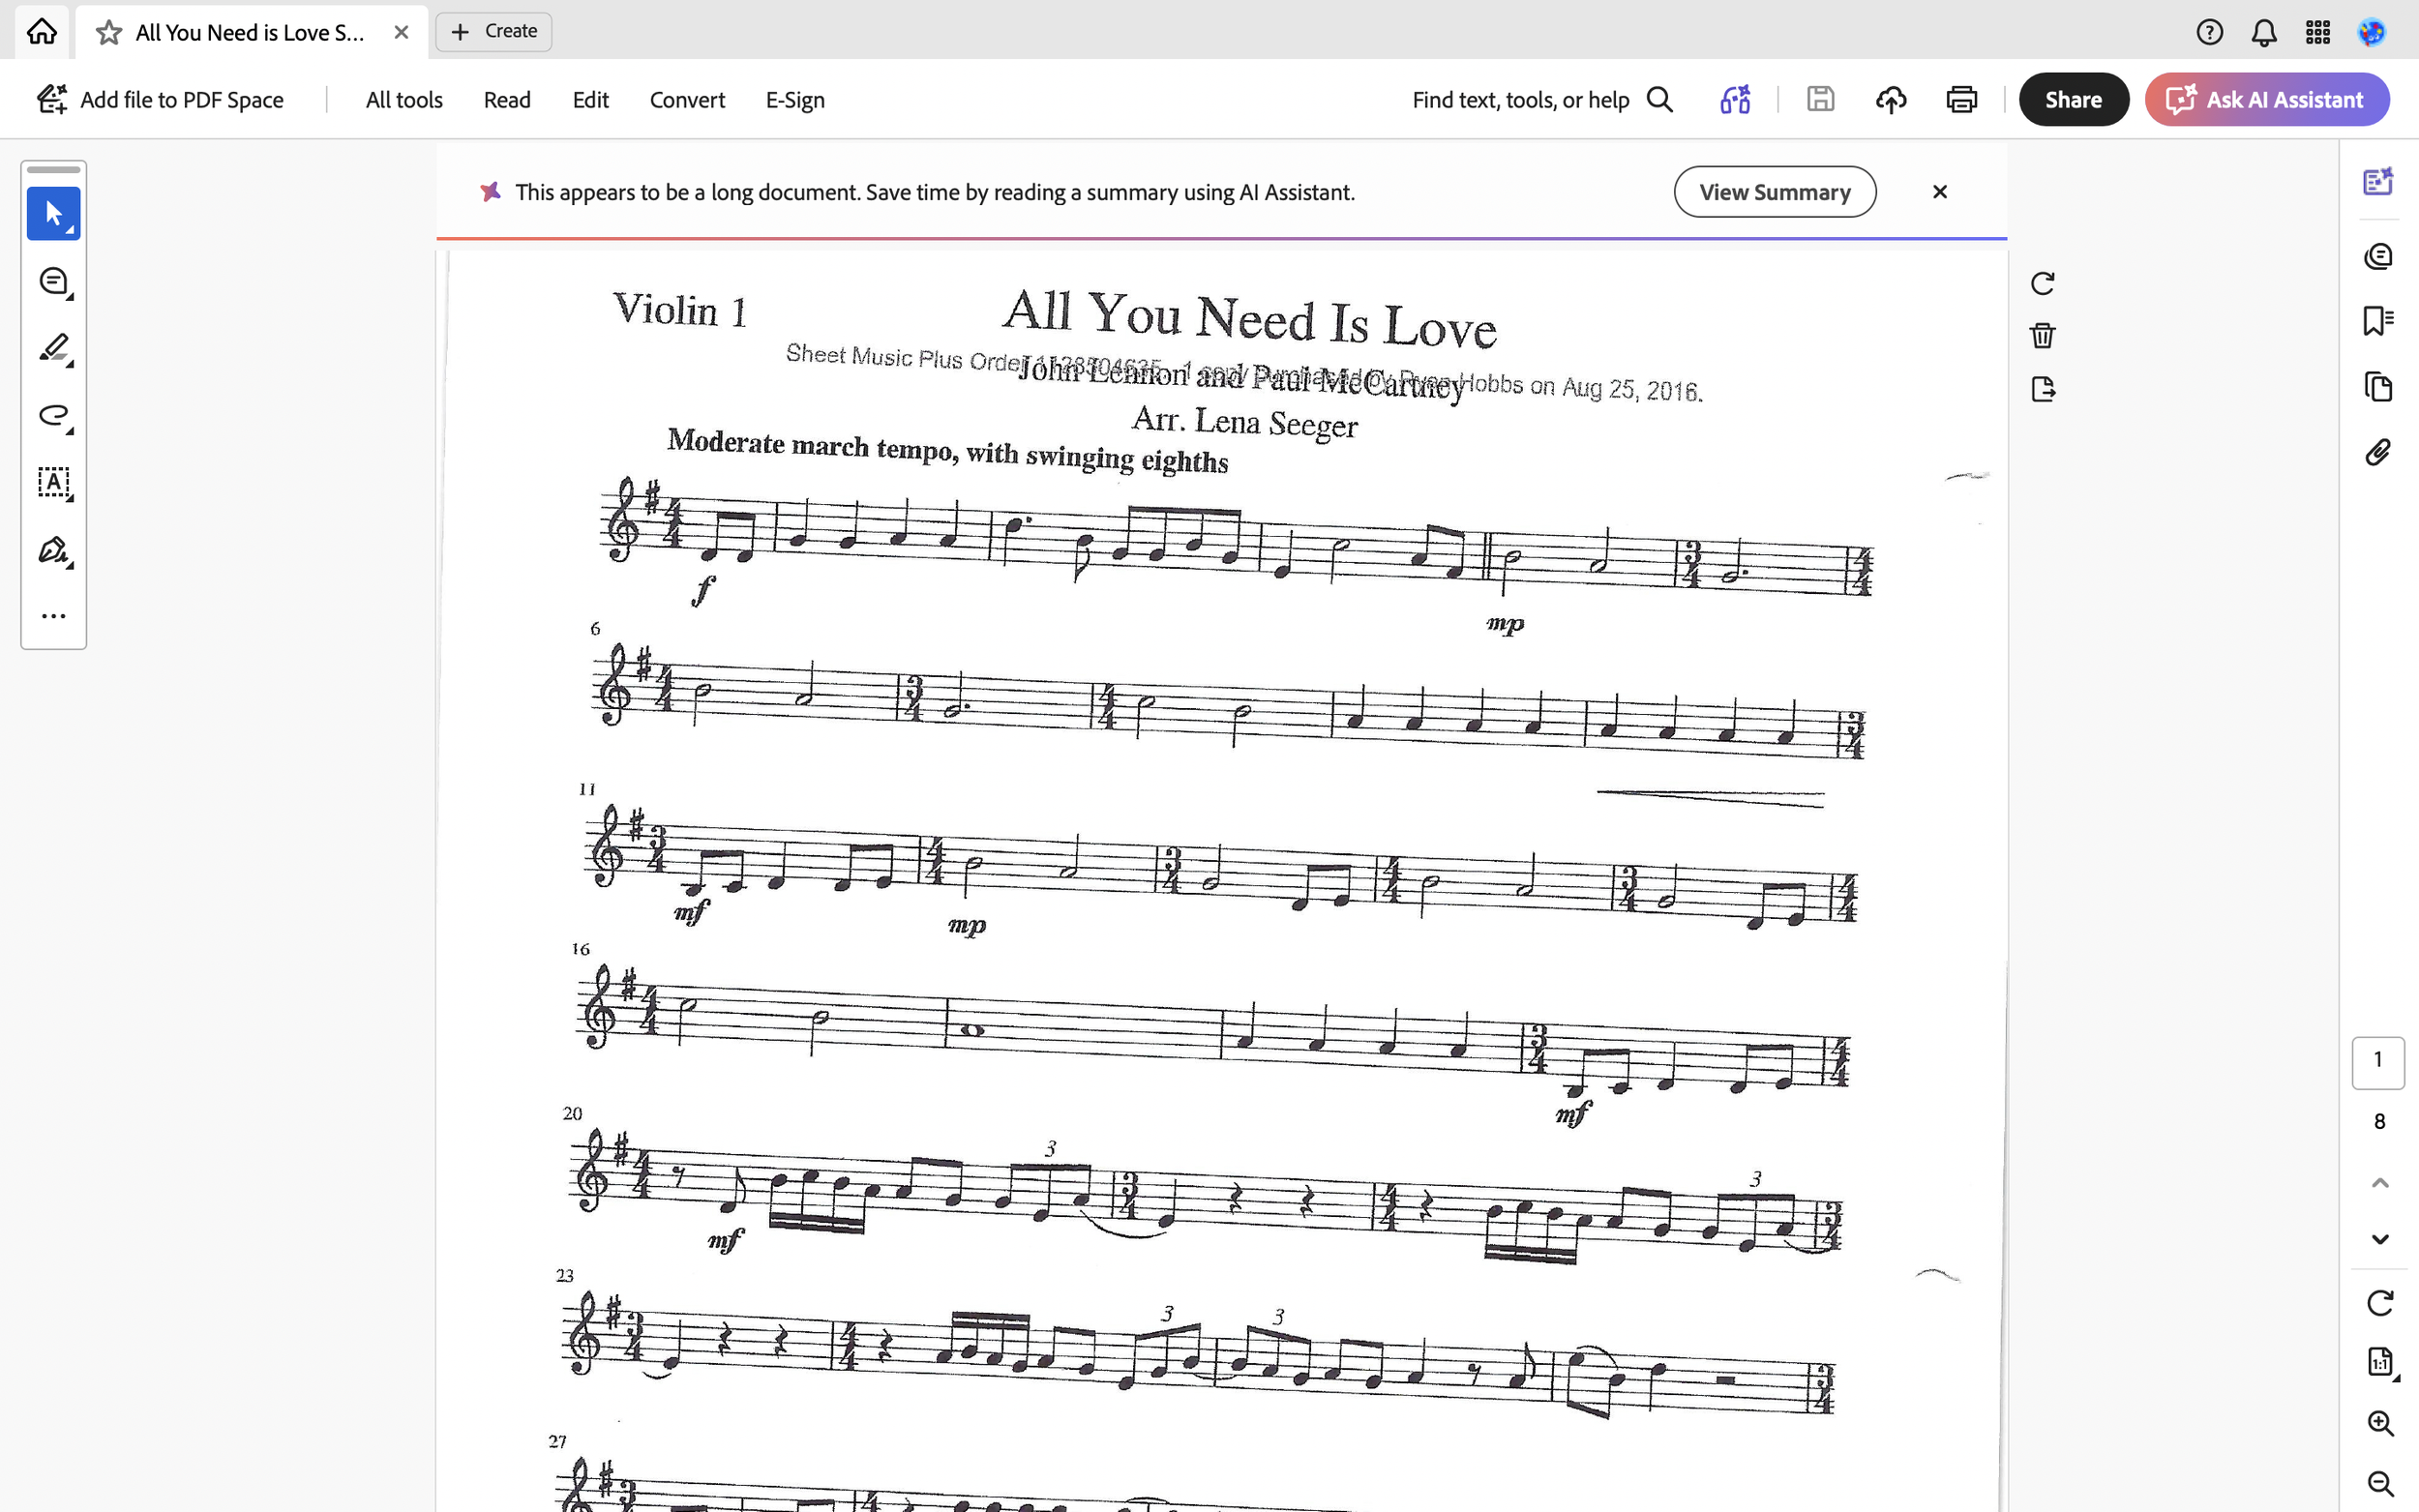The height and width of the screenshot is (1512, 2419).
Task: Open the notifications bell
Action: [x=2264, y=32]
